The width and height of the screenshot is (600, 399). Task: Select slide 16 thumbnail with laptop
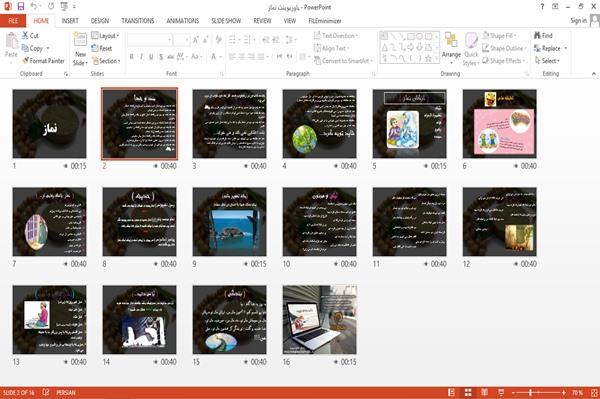pos(320,319)
